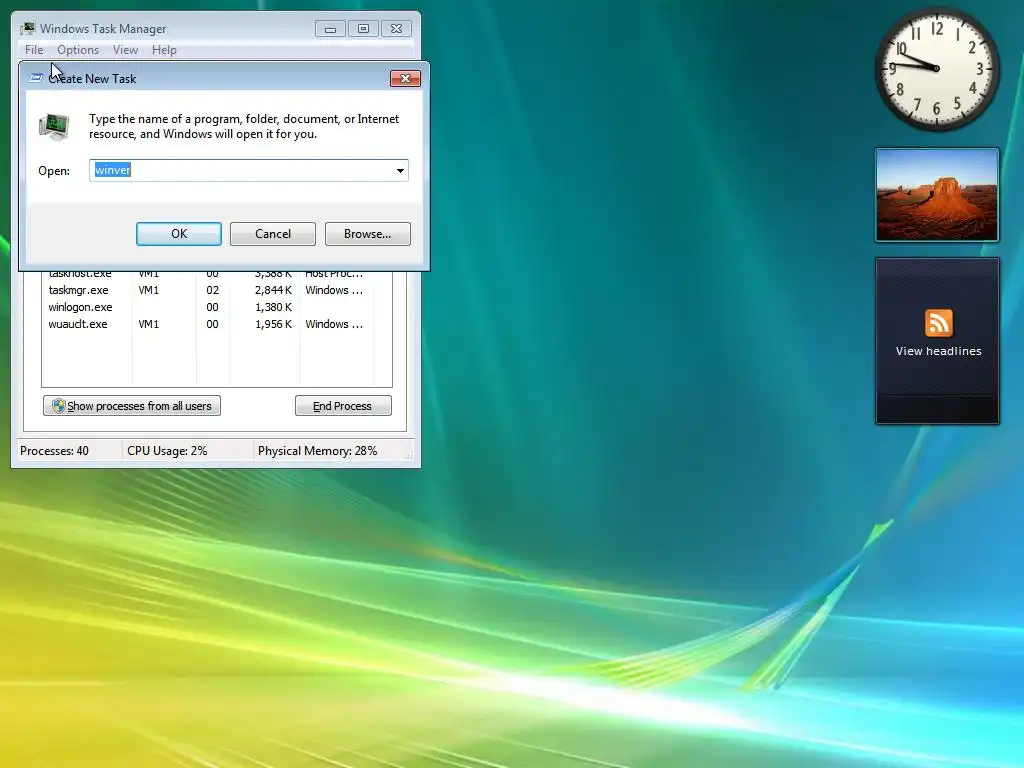This screenshot has width=1024, height=768.
Task: Click Physical Memory: 28% status entry
Action: coord(317,451)
